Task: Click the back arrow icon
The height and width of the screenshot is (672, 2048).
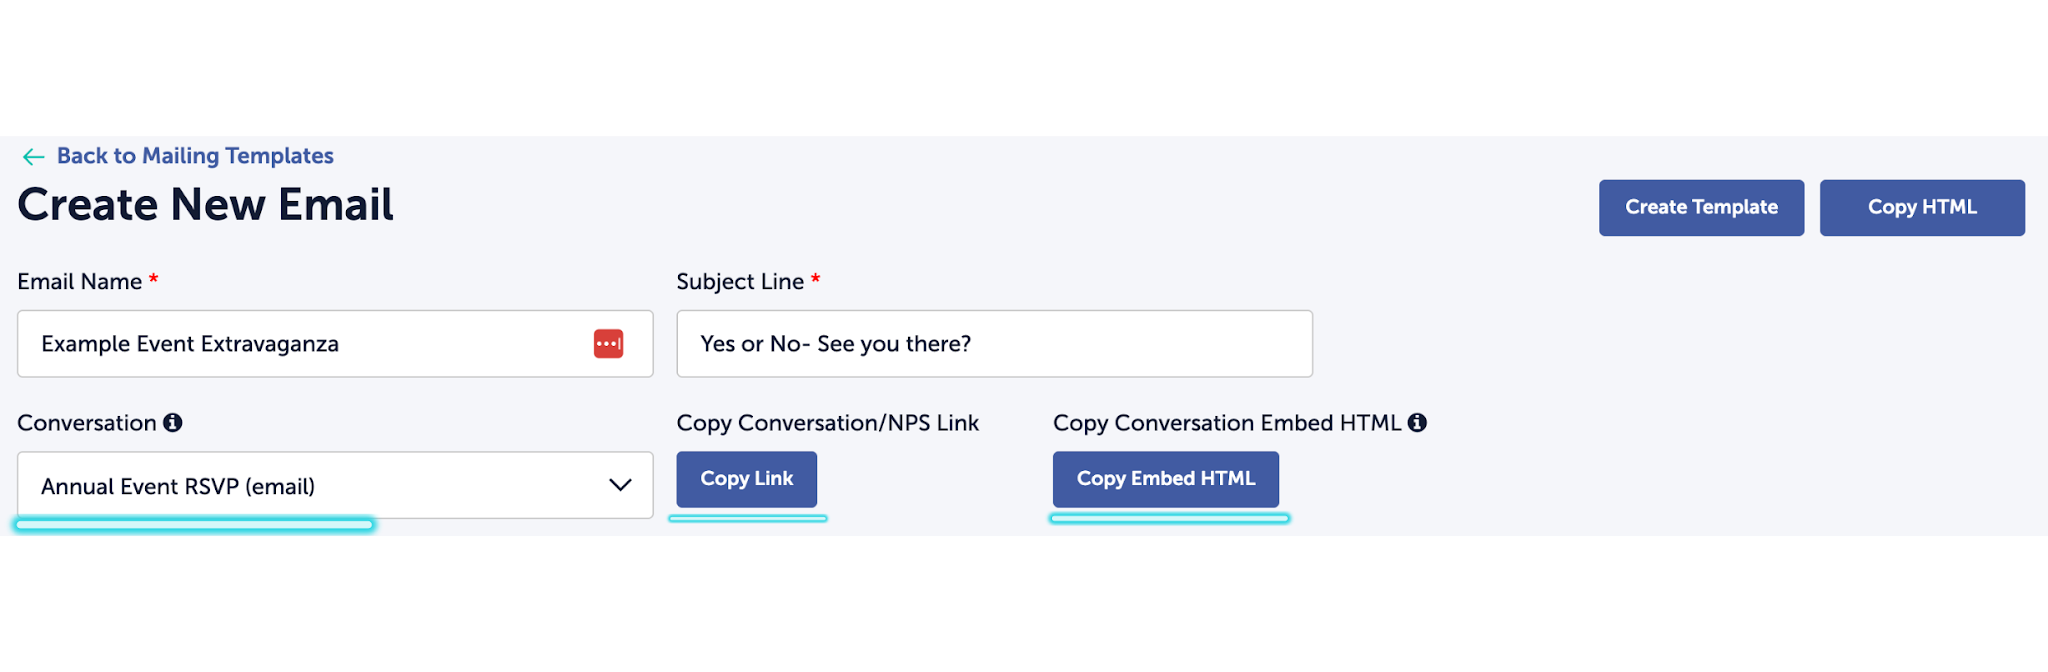Action: [33, 157]
